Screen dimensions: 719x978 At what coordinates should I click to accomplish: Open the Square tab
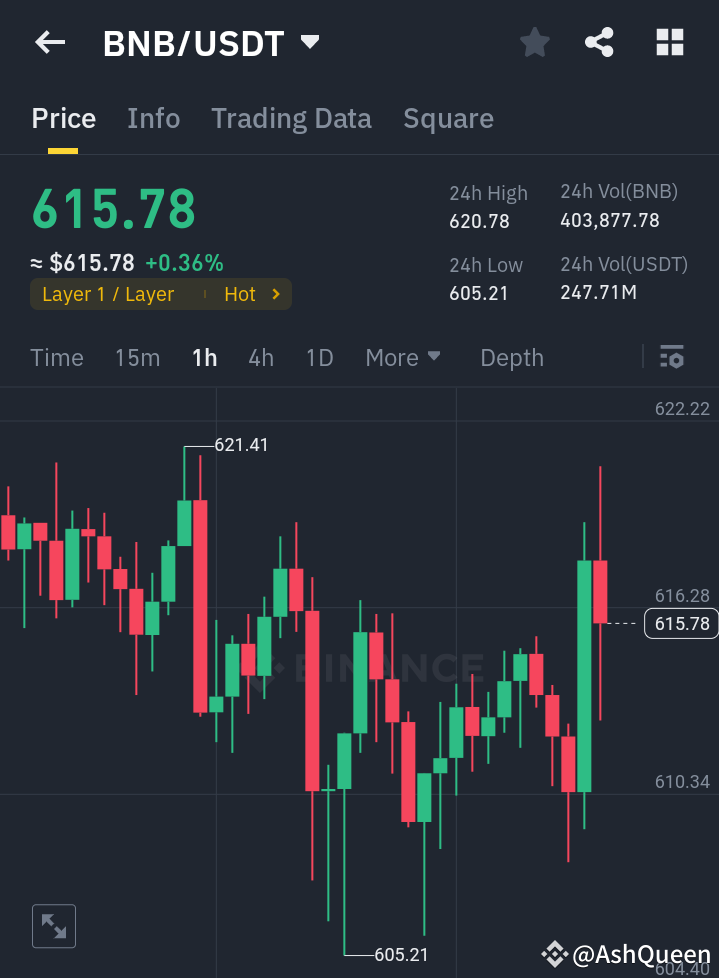click(448, 118)
